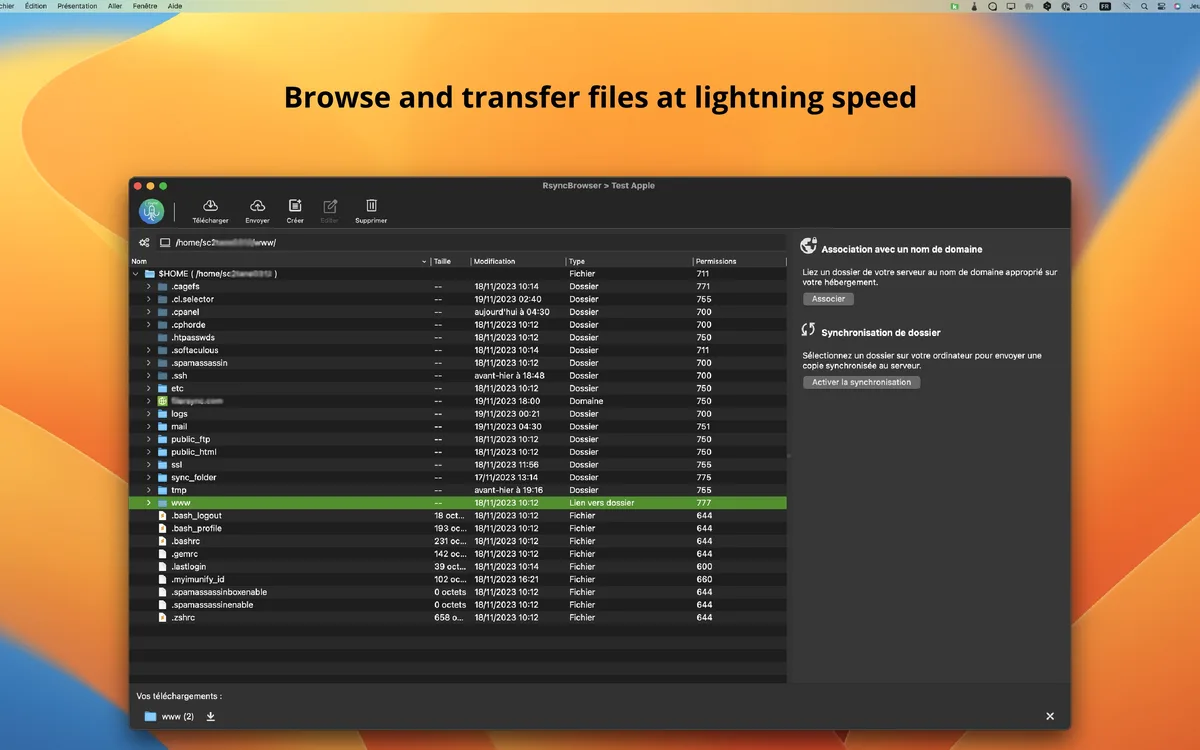1200x750 pixels.
Task: Expand the .cpanel folder
Action: tap(148, 311)
